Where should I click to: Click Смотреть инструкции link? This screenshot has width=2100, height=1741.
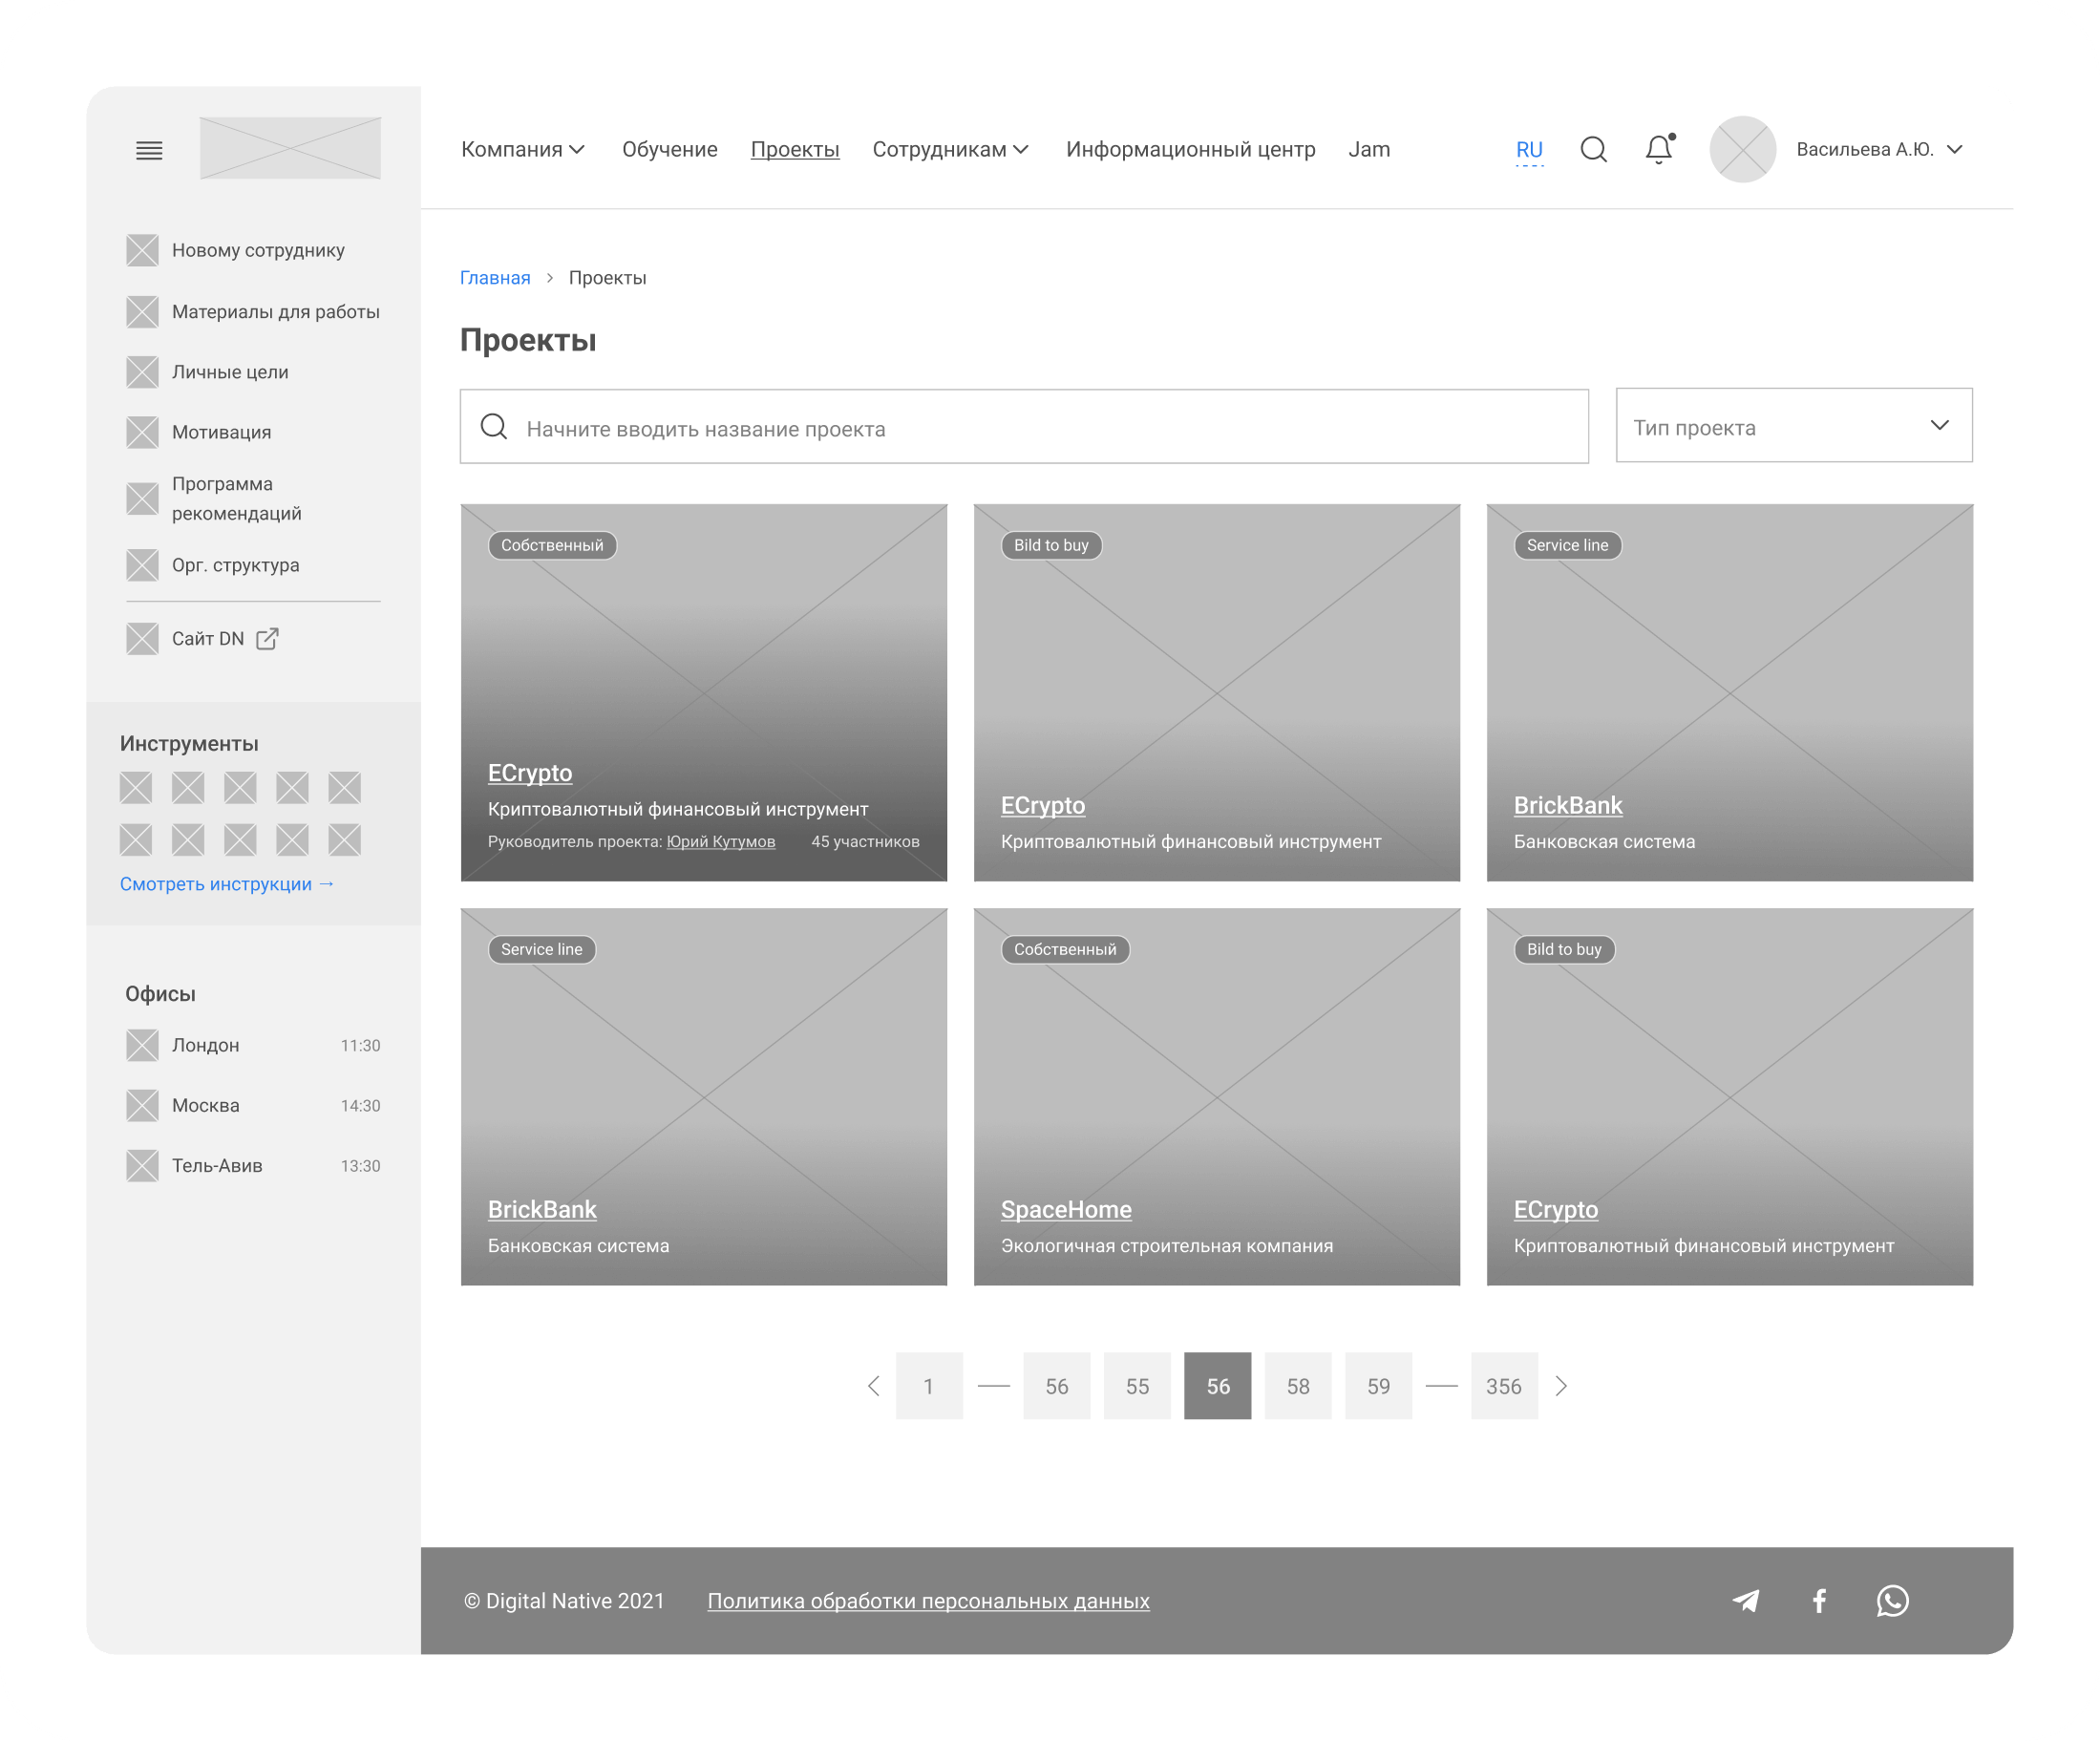(227, 884)
